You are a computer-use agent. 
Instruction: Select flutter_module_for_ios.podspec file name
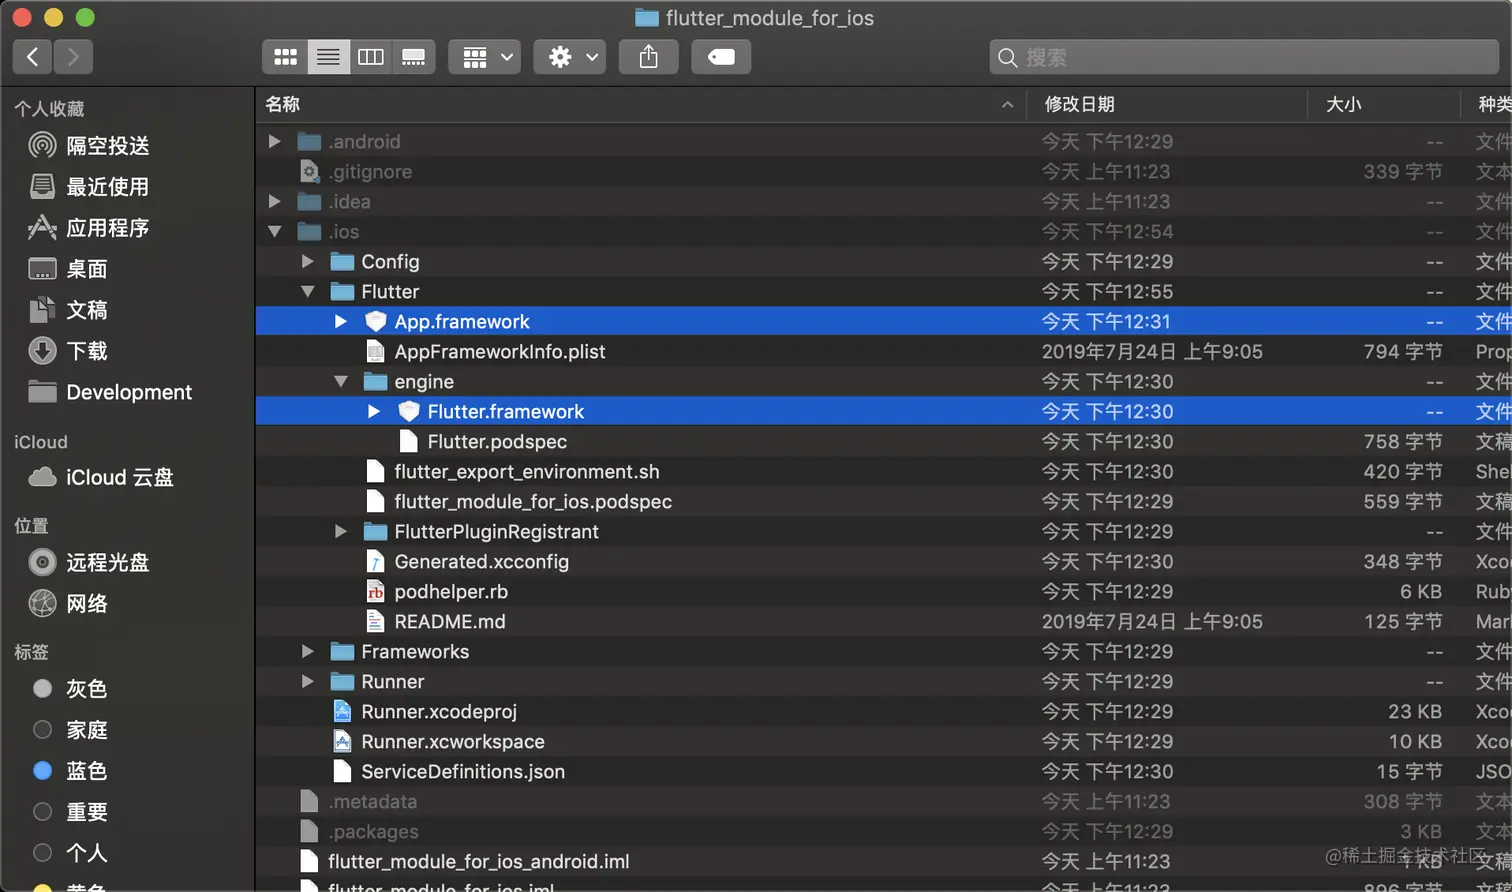click(533, 502)
